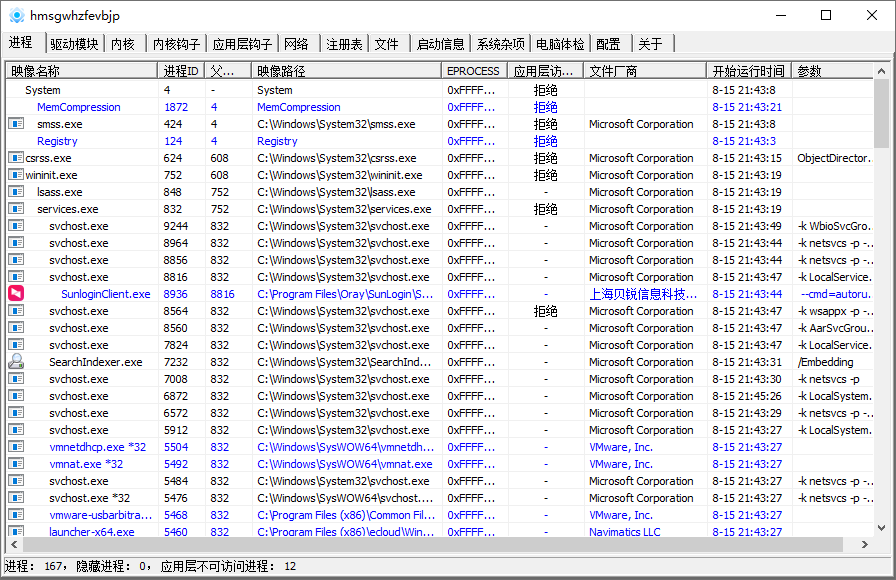Screen dimensions: 896x580
Task: Sort by 开始运行时间 column header
Action: point(749,71)
